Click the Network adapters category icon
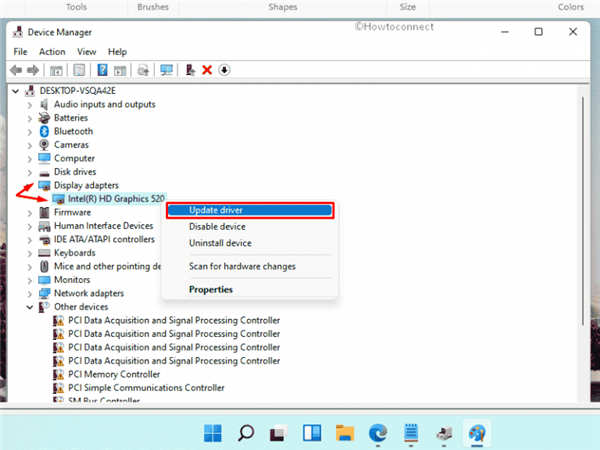 [x=44, y=293]
